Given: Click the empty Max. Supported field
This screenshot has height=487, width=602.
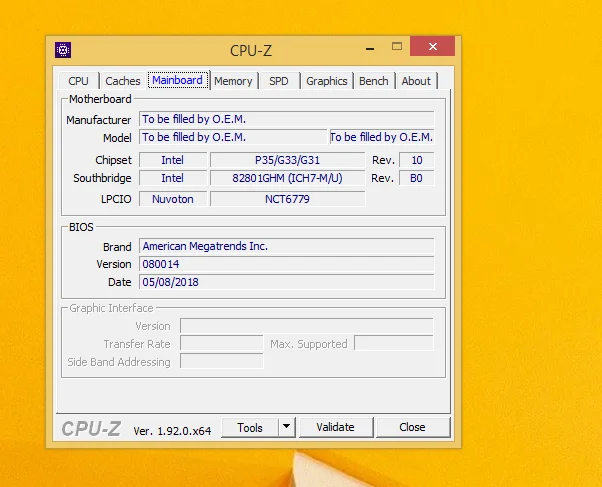Looking at the screenshot, I should click(x=394, y=343).
